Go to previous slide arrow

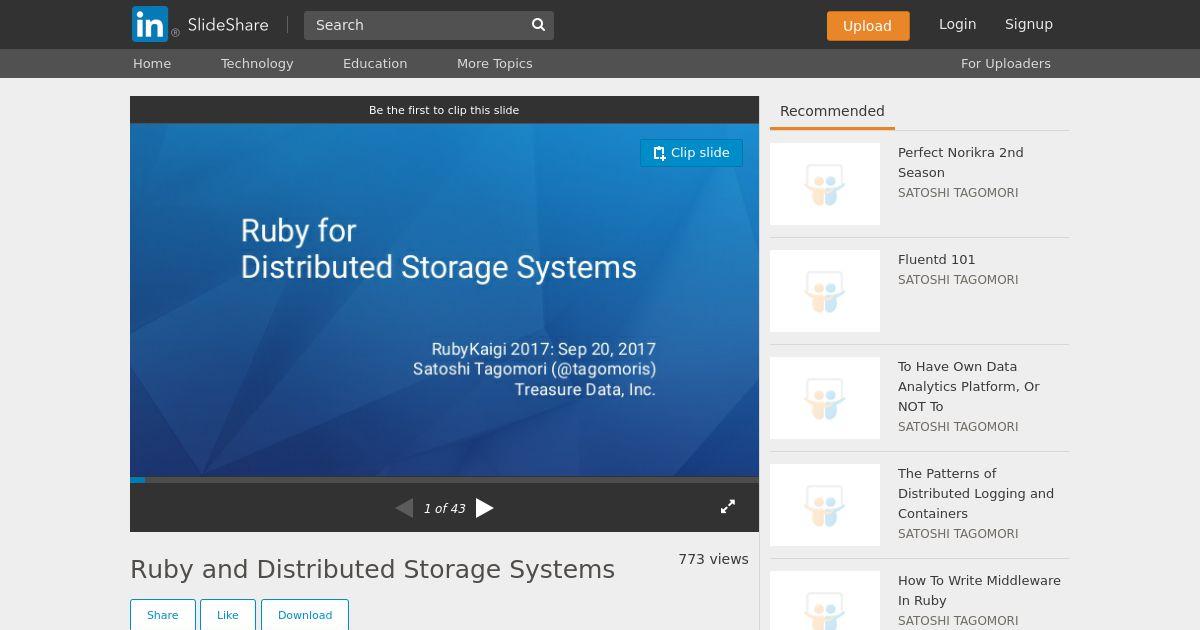404,508
